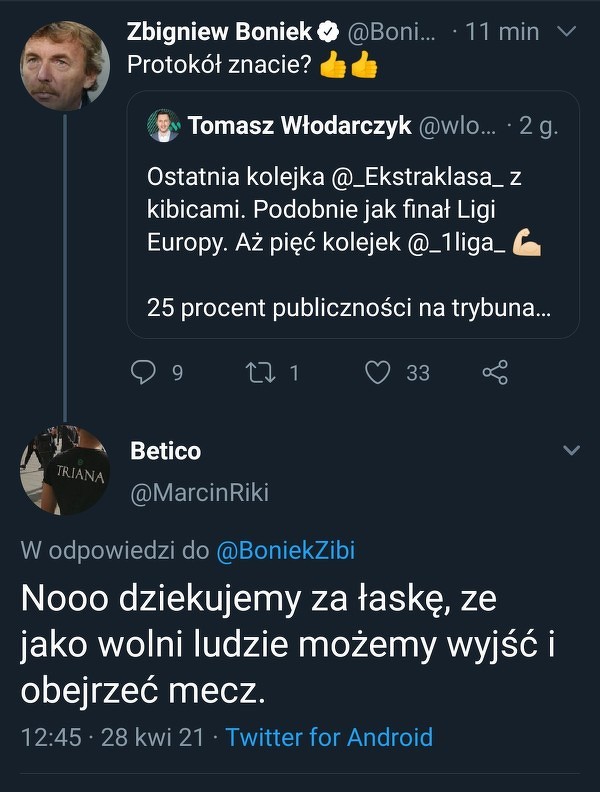
Task: Click Tomasz Włodarczyk's small avatar
Action: (163, 126)
